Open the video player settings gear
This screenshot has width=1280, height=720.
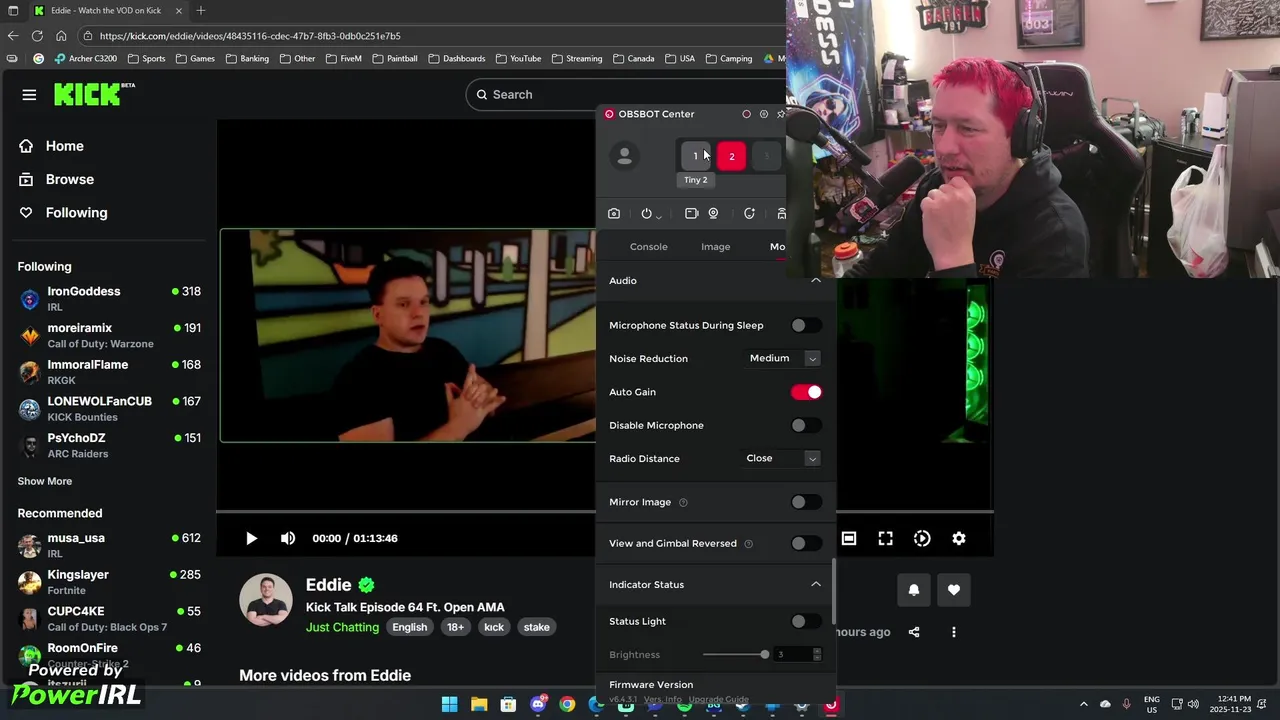coord(959,539)
